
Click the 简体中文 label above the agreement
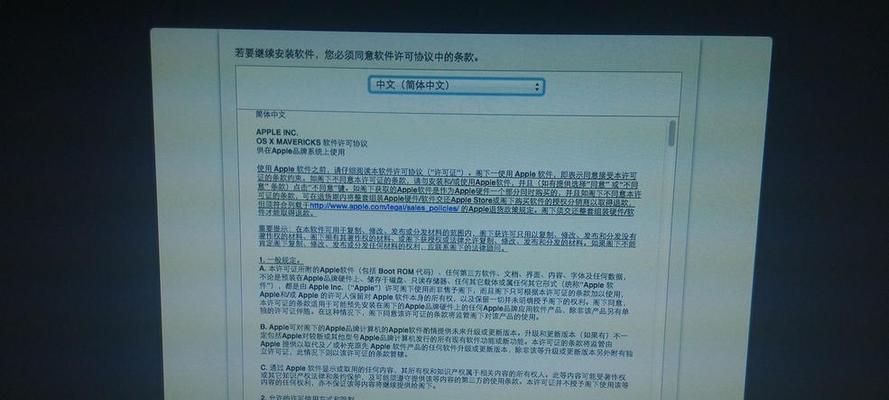click(x=271, y=114)
